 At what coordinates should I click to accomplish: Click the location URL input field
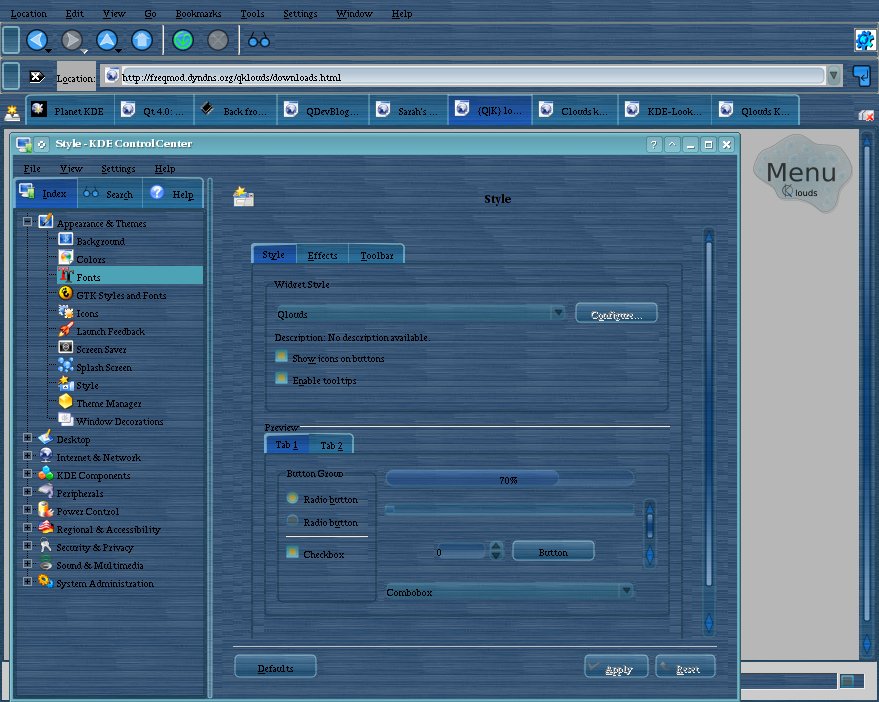click(473, 76)
